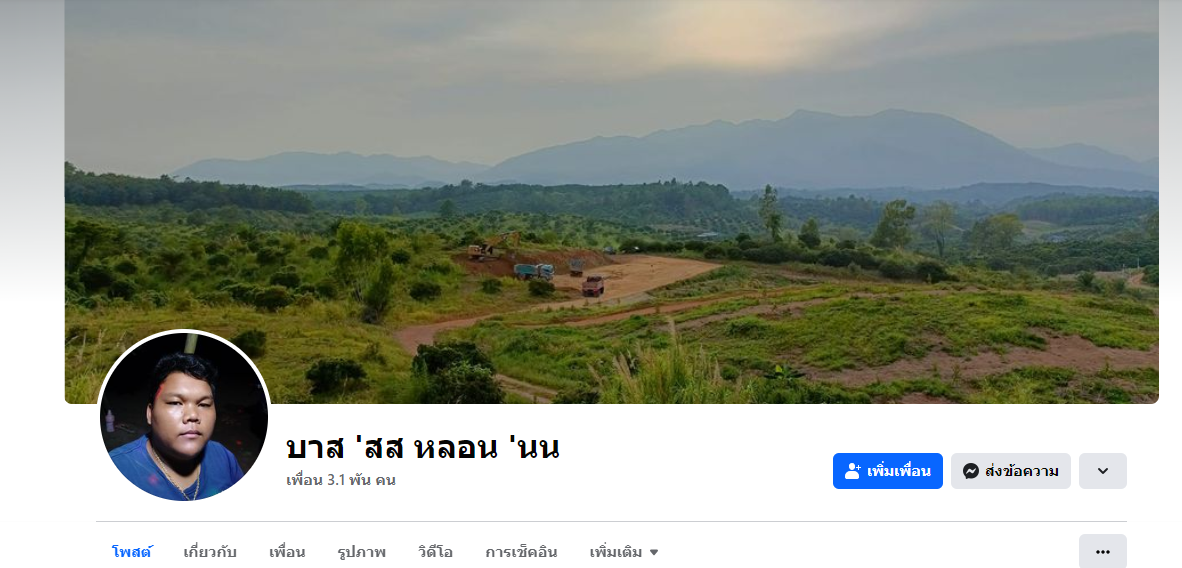Select the เพื่อน tab

tap(287, 552)
